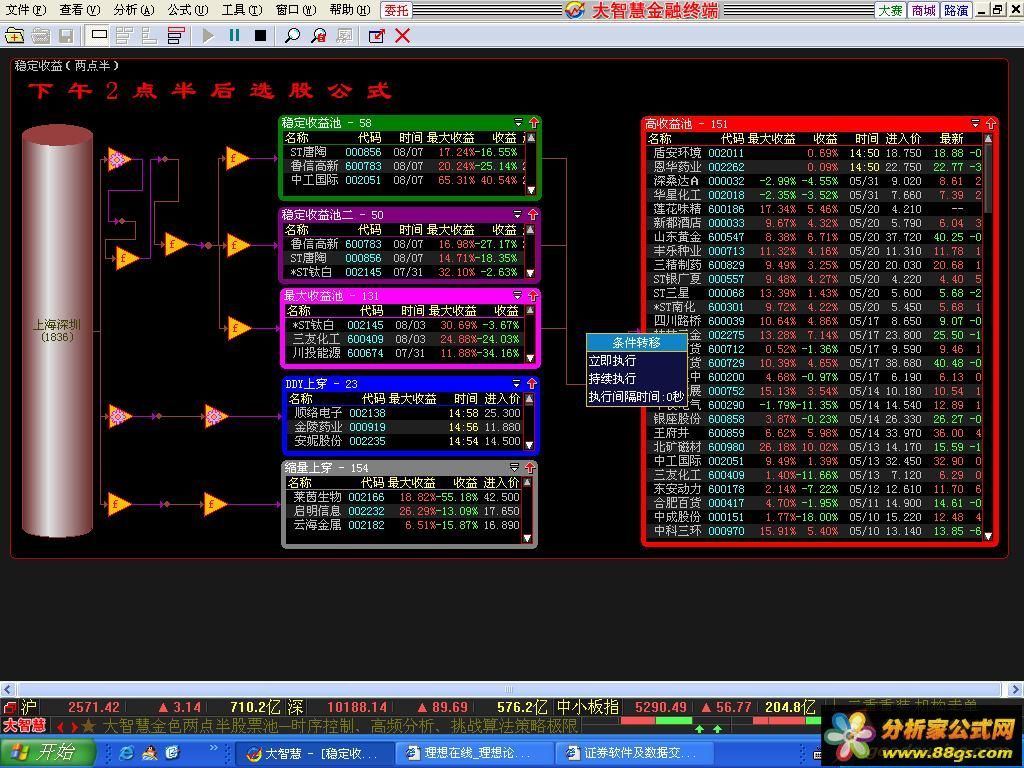The image size is (1024, 768).
Task: Click the black stop square
Action: point(261,35)
